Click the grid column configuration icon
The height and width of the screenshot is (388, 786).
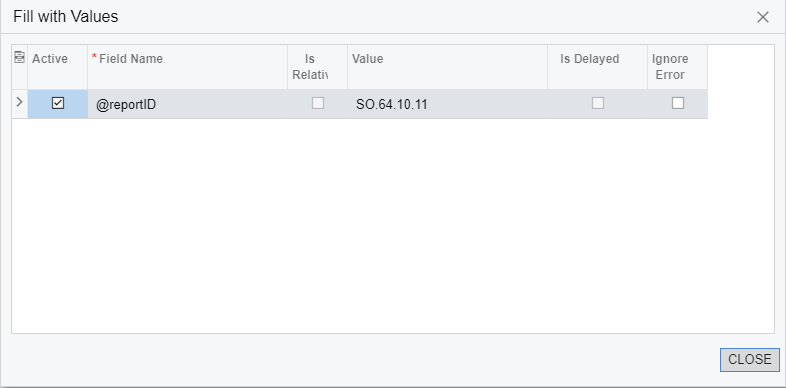click(x=20, y=57)
